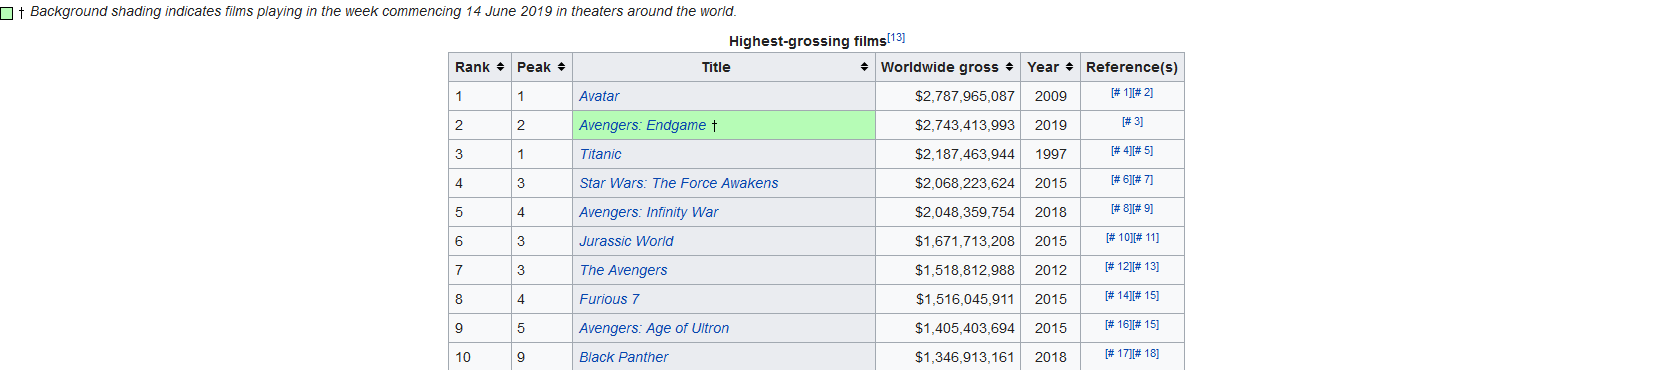
Task: Sort table by Year column arrows
Action: [x=1069, y=67]
